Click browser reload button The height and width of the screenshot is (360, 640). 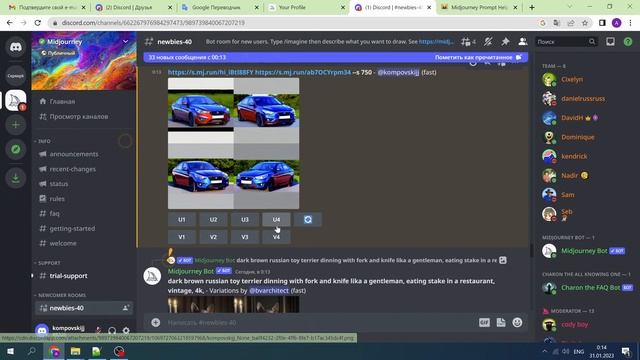(38, 23)
